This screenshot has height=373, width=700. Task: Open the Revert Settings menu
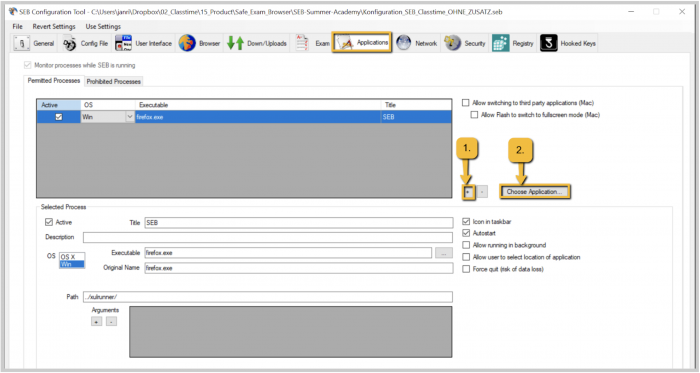point(54,26)
